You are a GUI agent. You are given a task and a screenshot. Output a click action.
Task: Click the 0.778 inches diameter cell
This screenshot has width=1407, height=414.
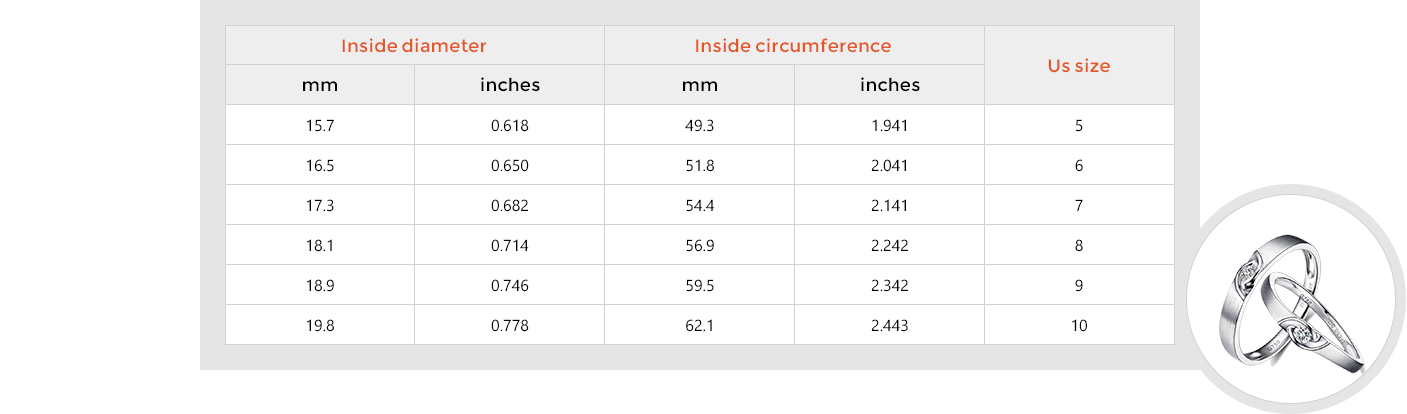pos(510,326)
